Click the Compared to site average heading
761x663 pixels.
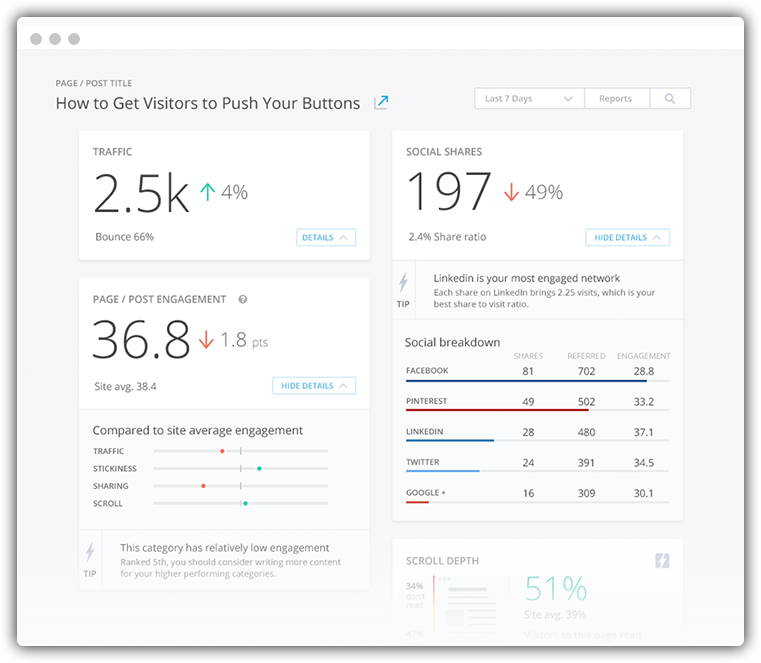point(198,431)
